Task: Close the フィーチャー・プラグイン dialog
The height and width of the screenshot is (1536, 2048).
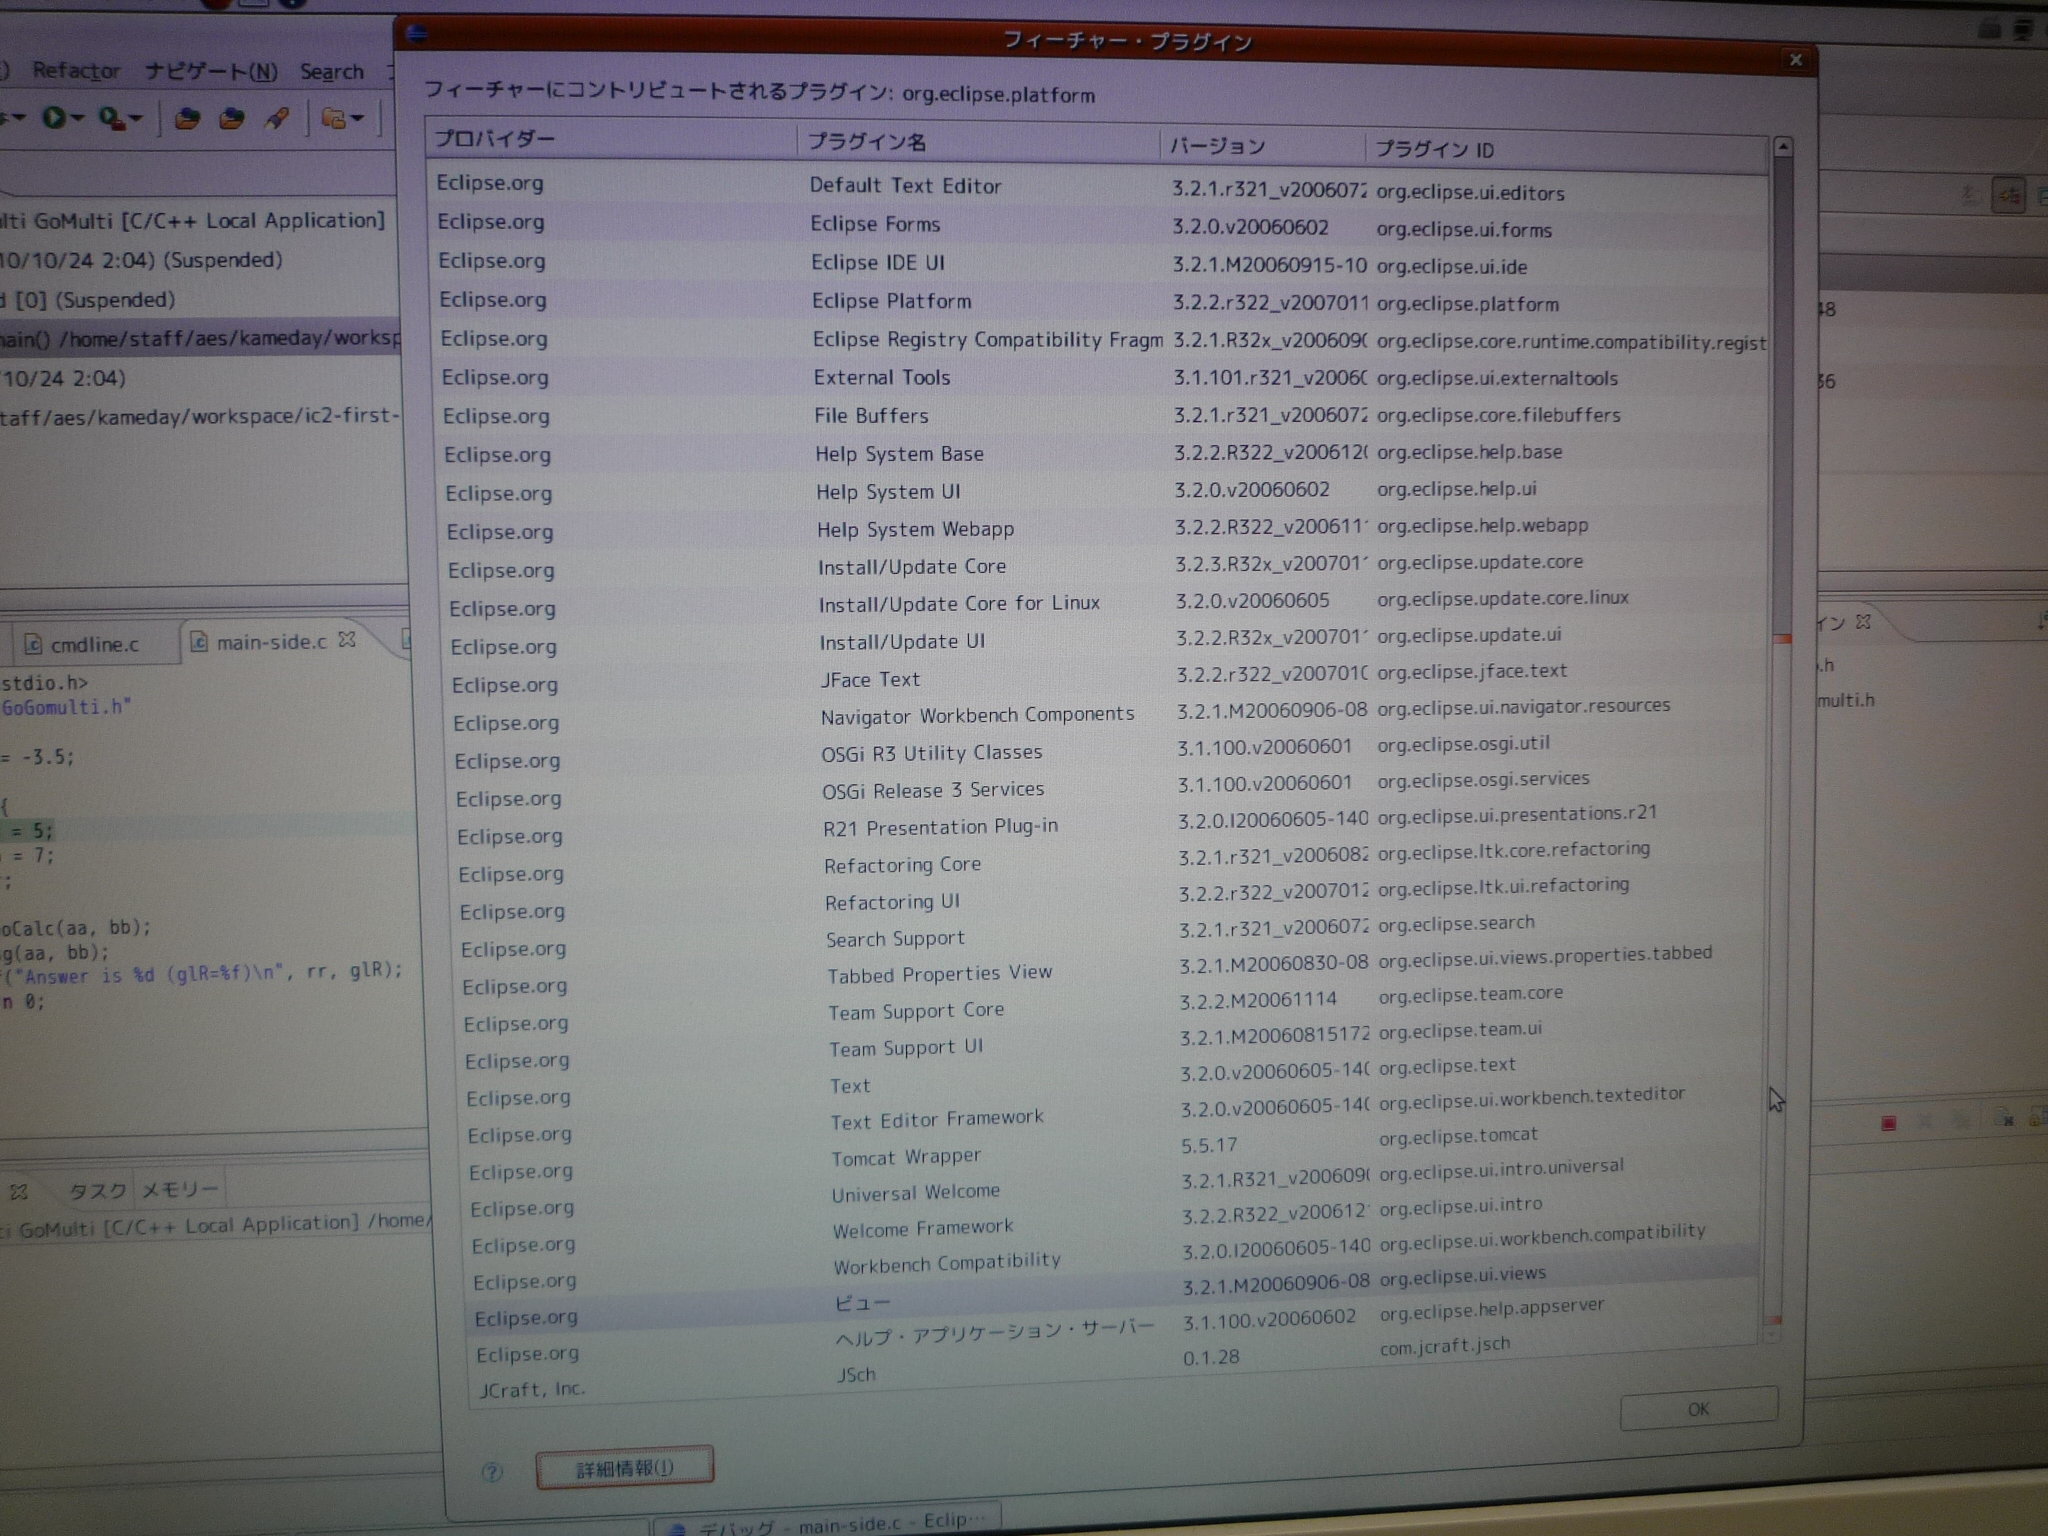Action: (1795, 60)
